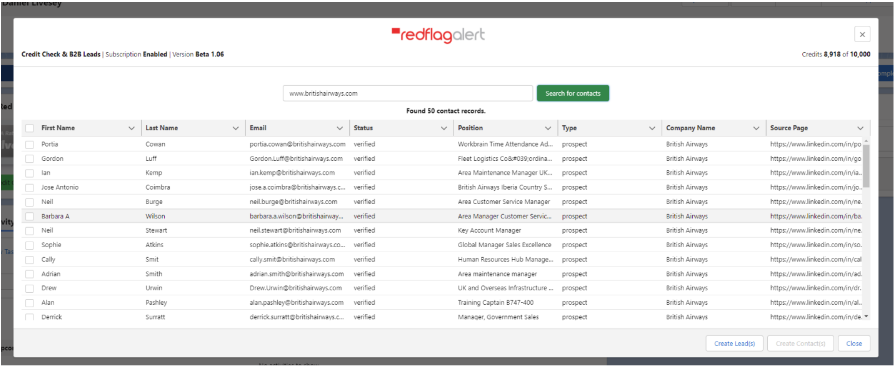This screenshot has width=895, height=372.
Task: Expand the Status column menu chevron
Action: pos(444,128)
